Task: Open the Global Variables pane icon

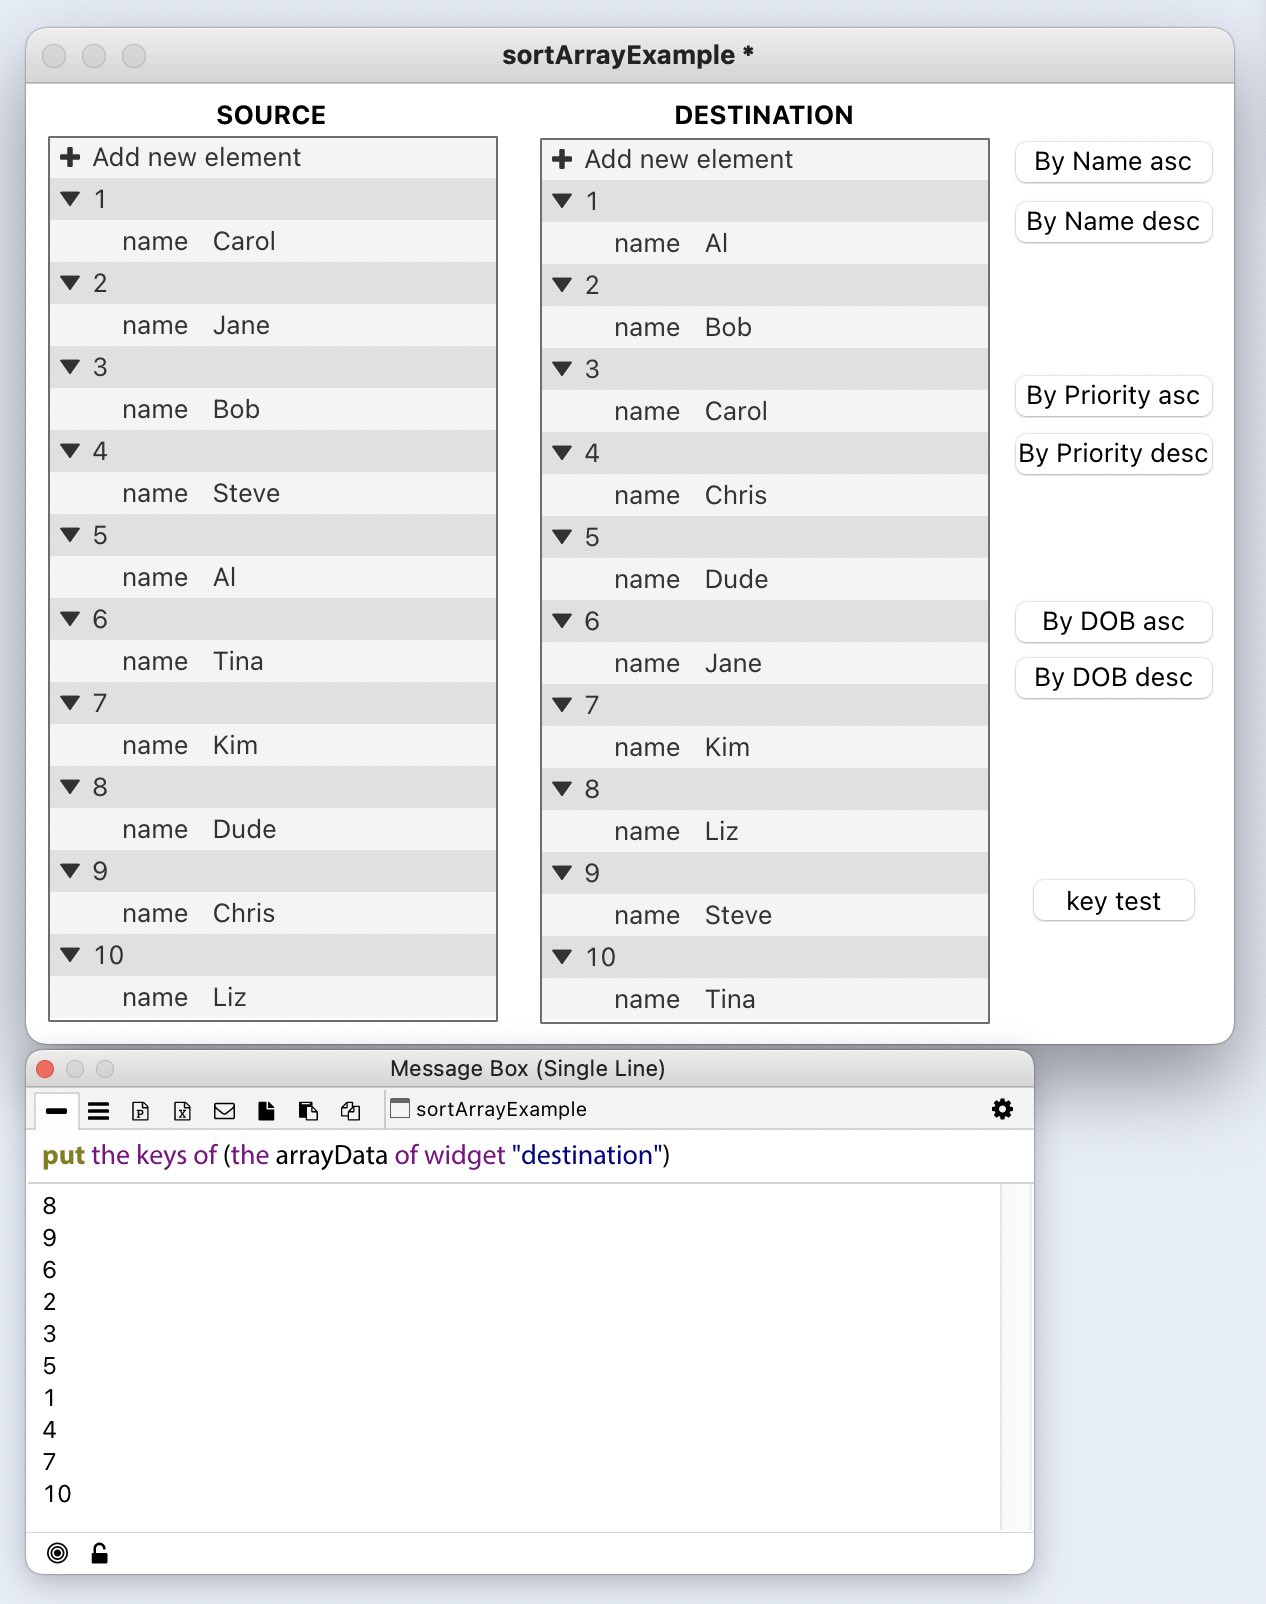Action: (x=182, y=1111)
